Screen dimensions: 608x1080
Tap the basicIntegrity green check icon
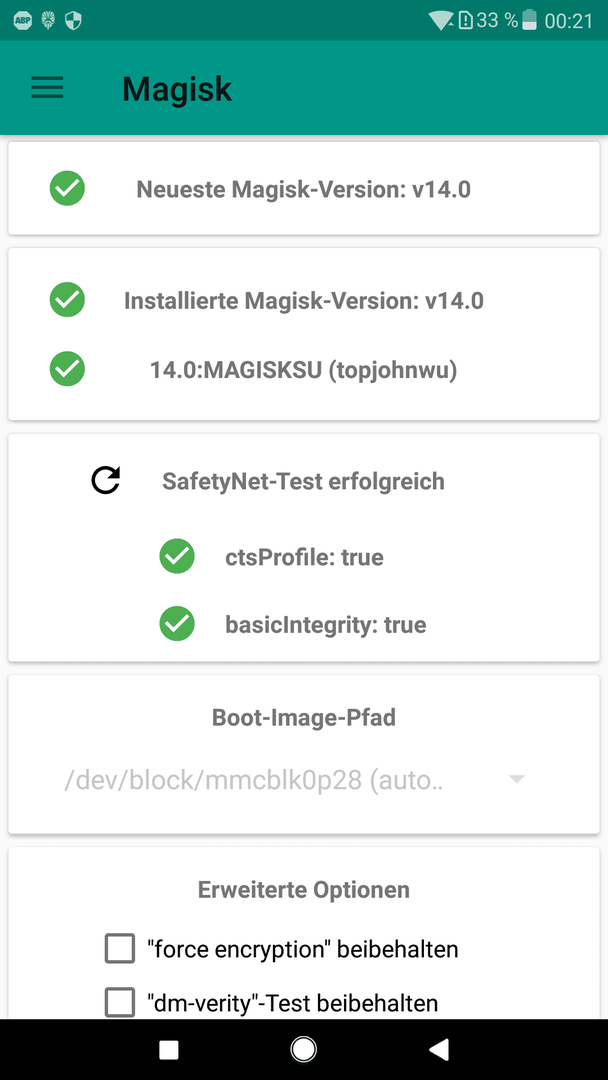177,624
